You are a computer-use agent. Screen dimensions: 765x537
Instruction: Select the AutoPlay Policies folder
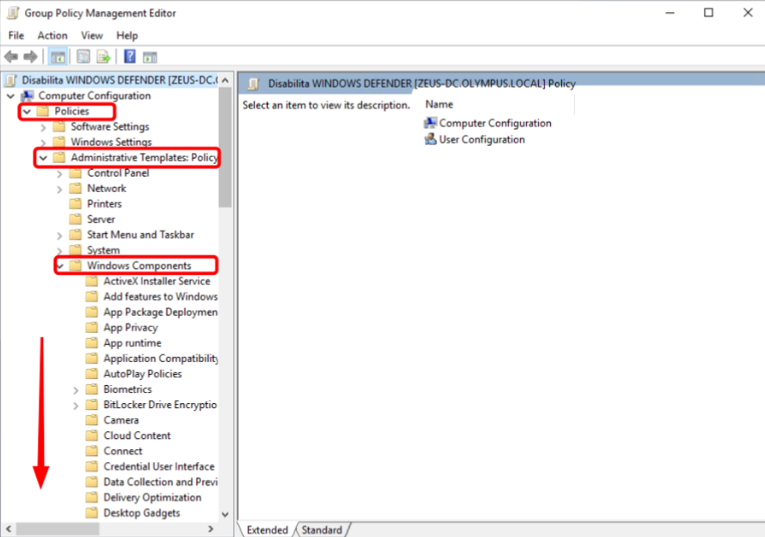[x=142, y=374]
